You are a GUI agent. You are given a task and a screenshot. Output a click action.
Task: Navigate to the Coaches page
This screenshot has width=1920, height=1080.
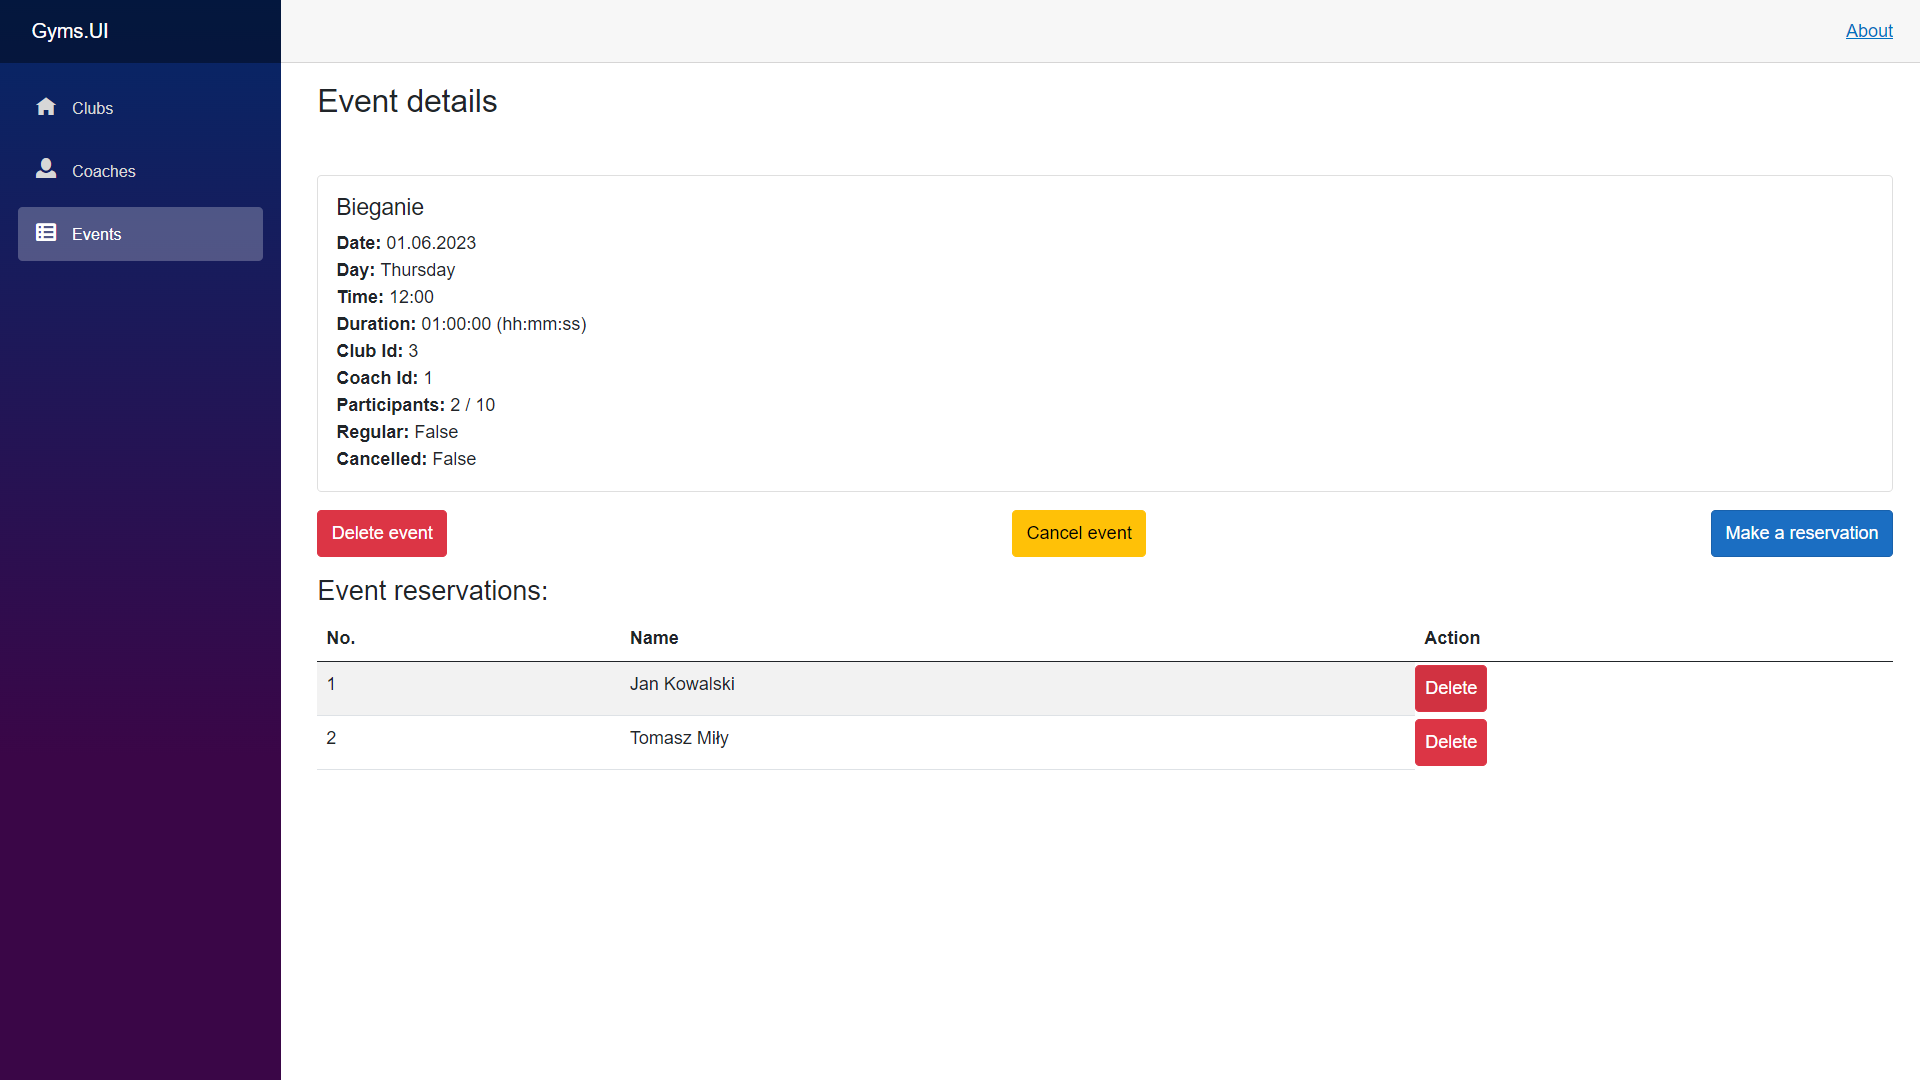click(104, 171)
